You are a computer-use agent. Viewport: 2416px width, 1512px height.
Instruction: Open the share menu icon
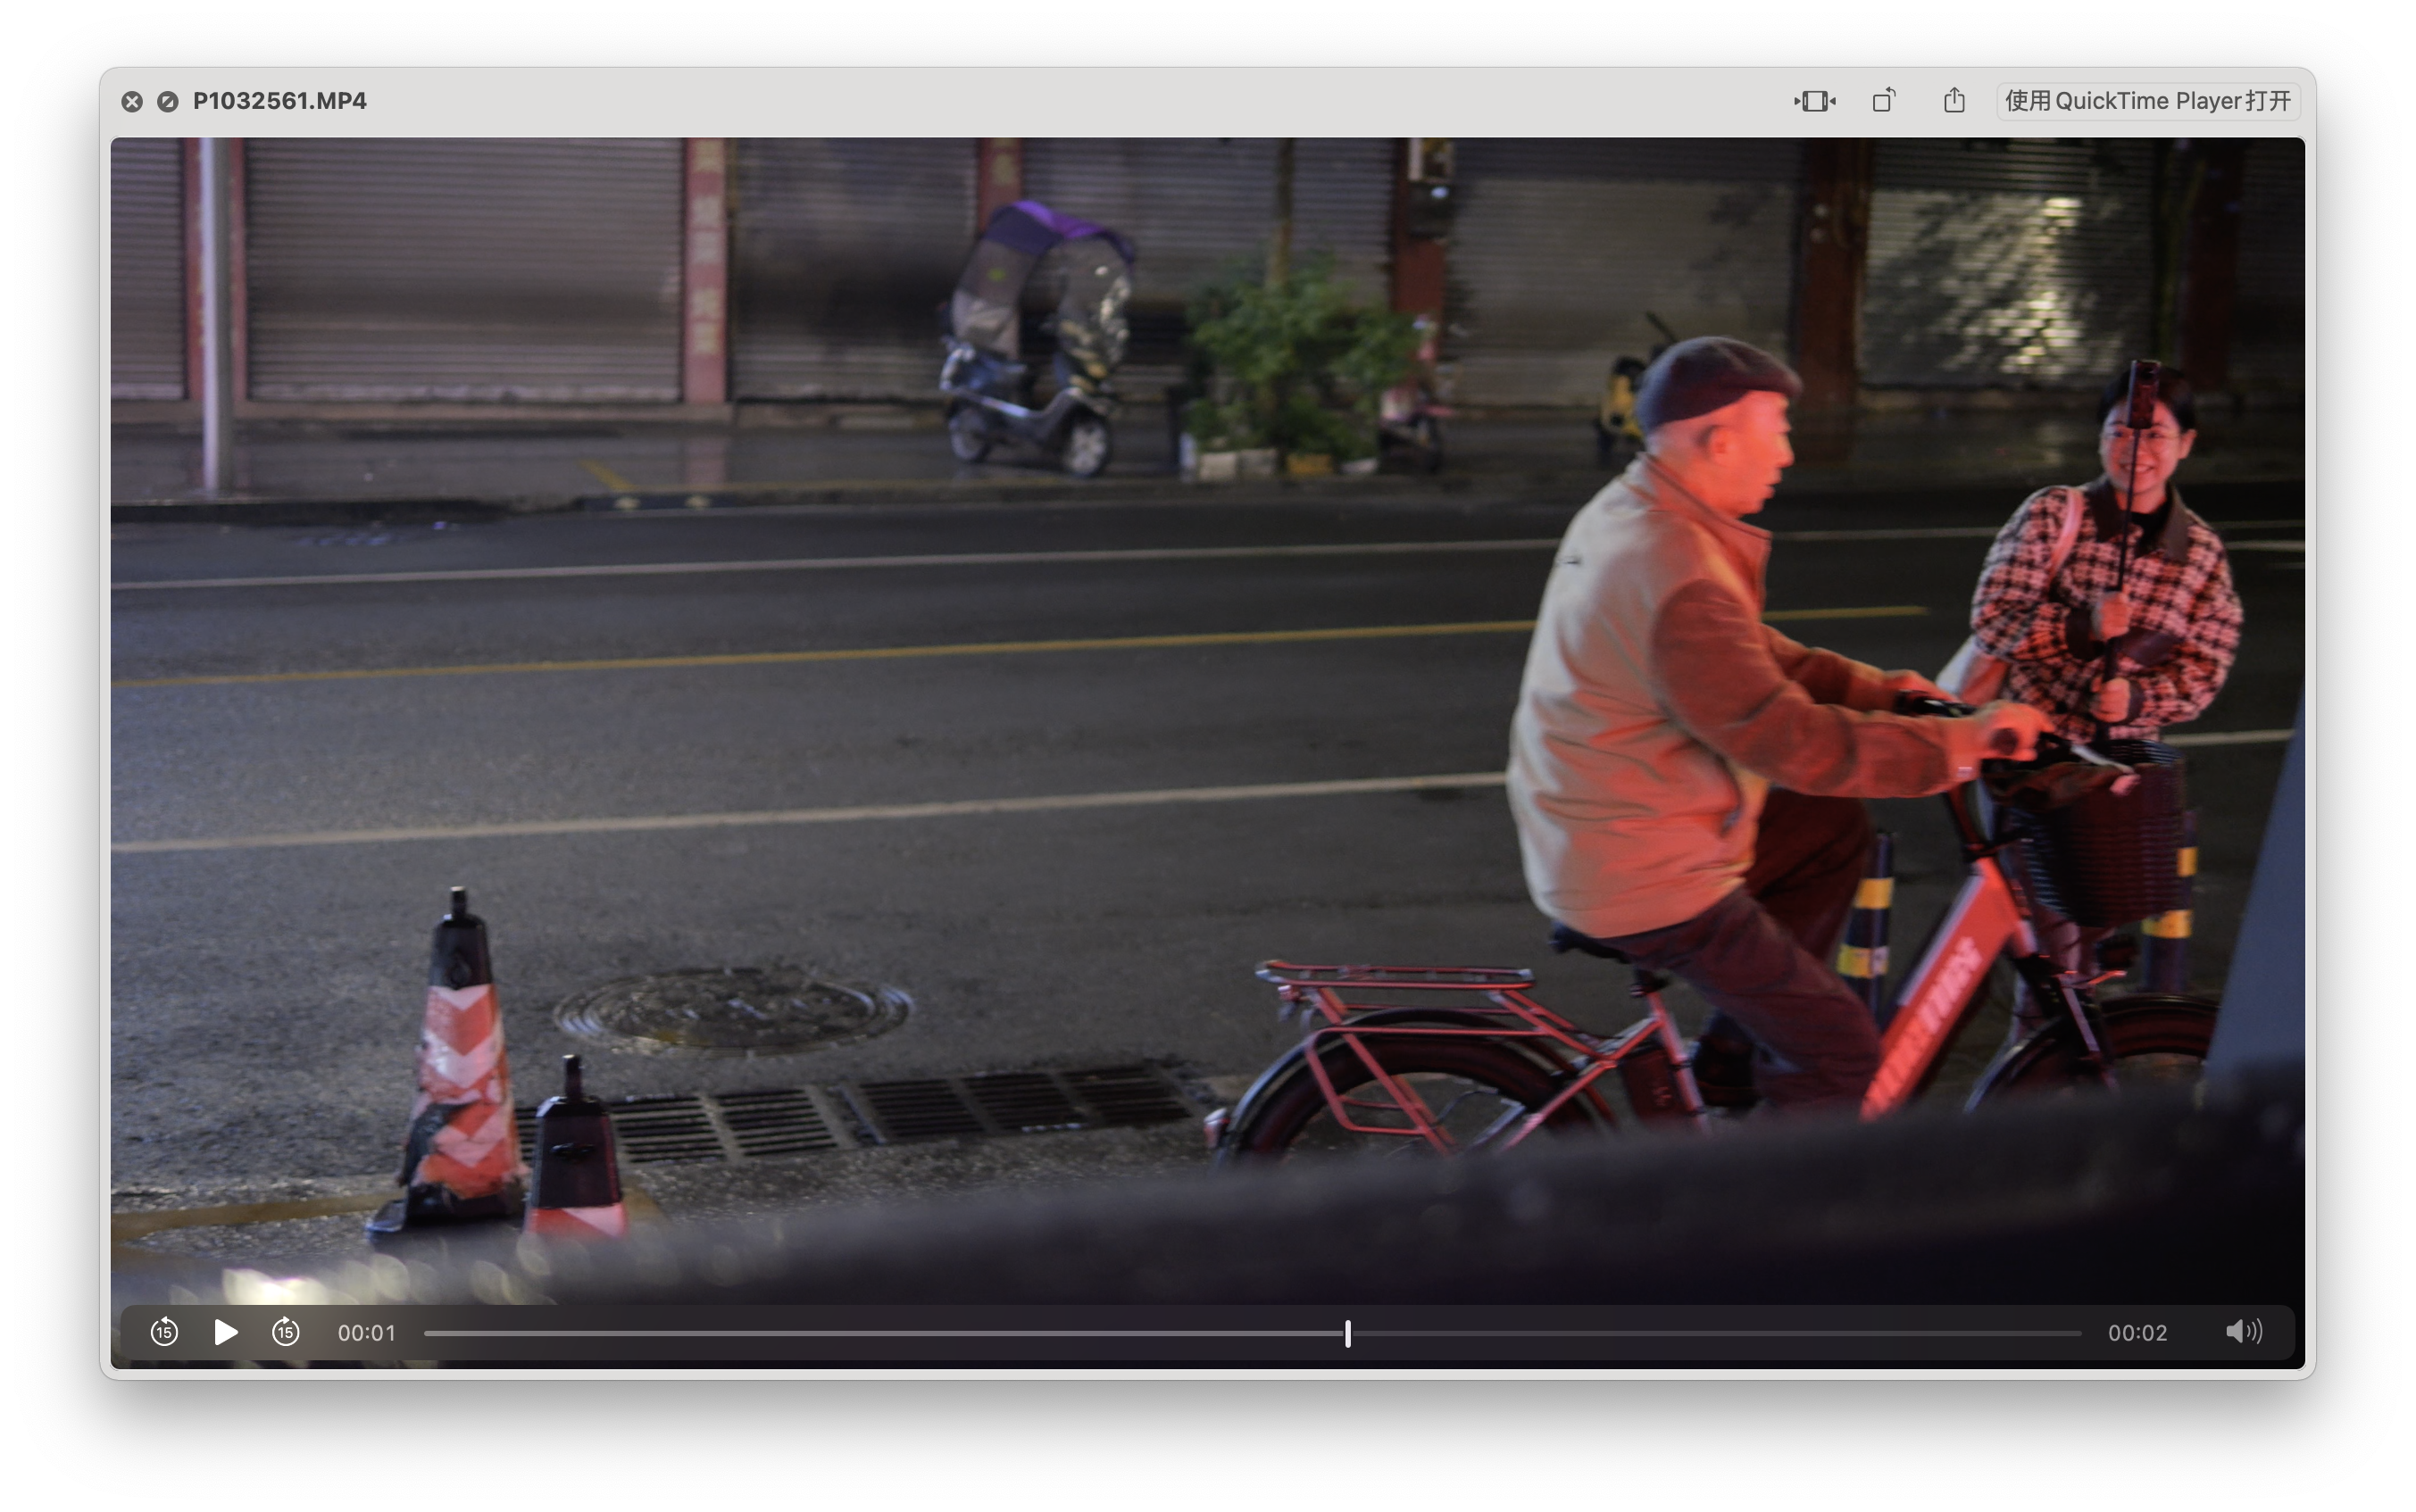(x=1954, y=101)
